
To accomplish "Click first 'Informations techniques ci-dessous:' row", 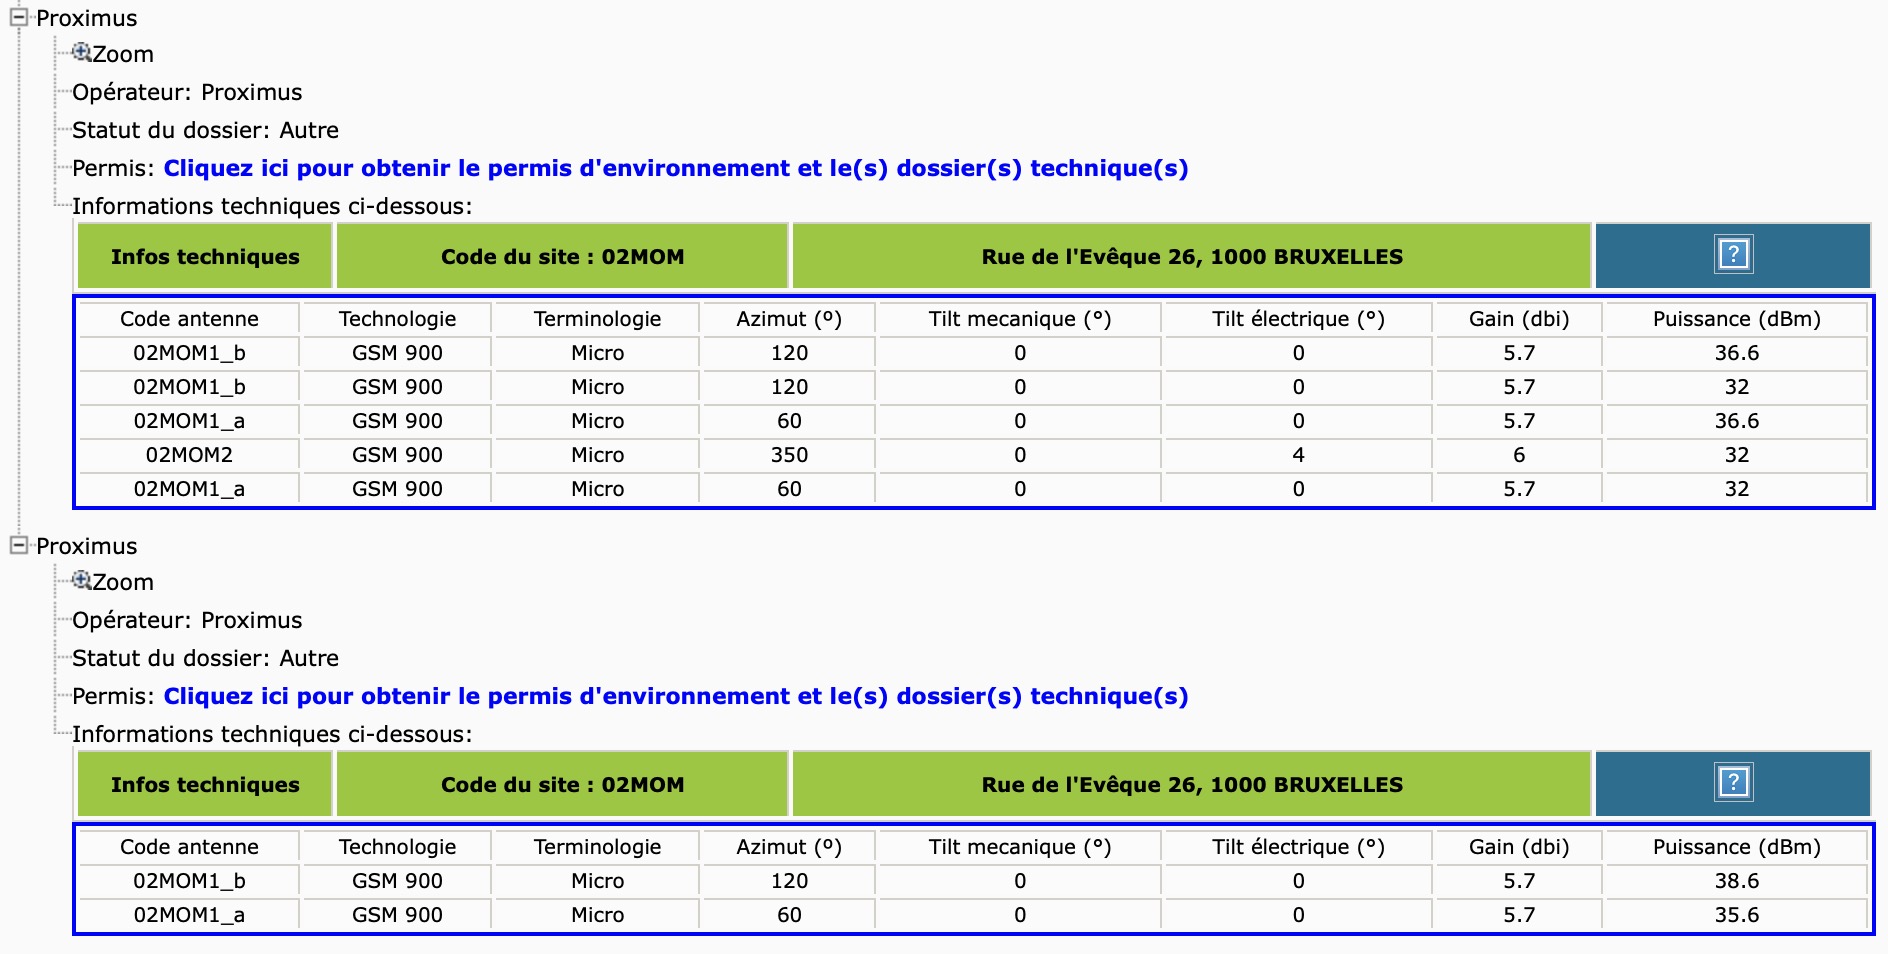I will coord(272,206).
